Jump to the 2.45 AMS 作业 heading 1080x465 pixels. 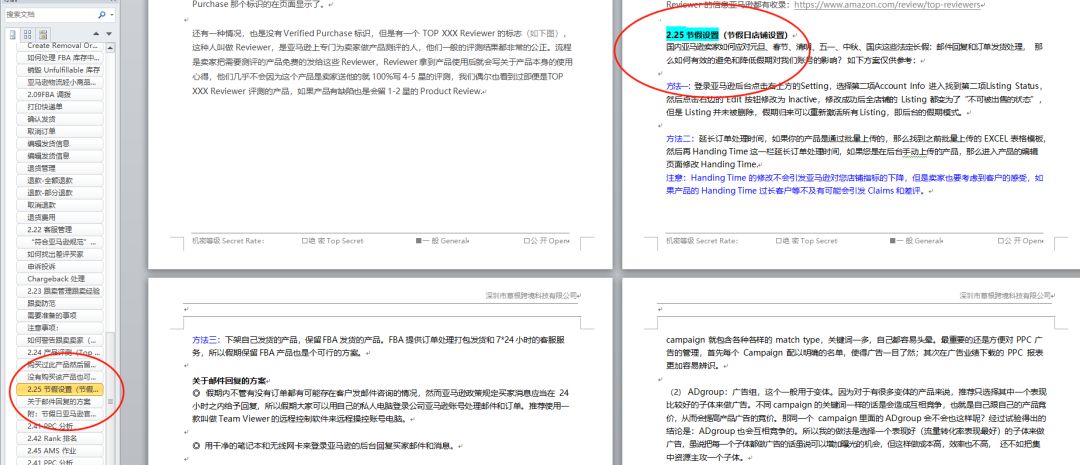pos(61,451)
